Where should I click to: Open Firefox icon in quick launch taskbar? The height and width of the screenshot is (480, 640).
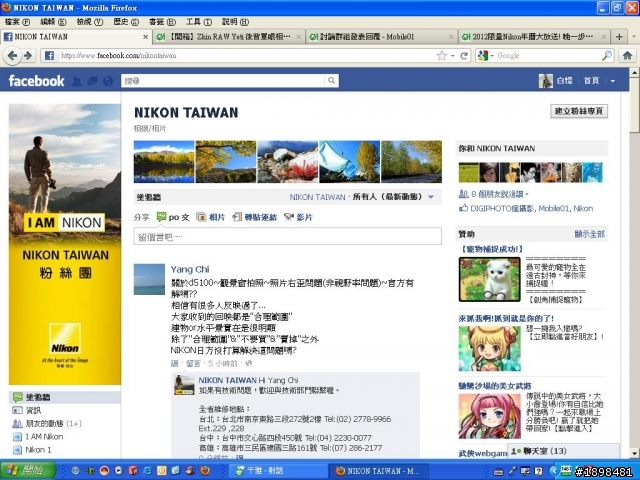(205, 471)
